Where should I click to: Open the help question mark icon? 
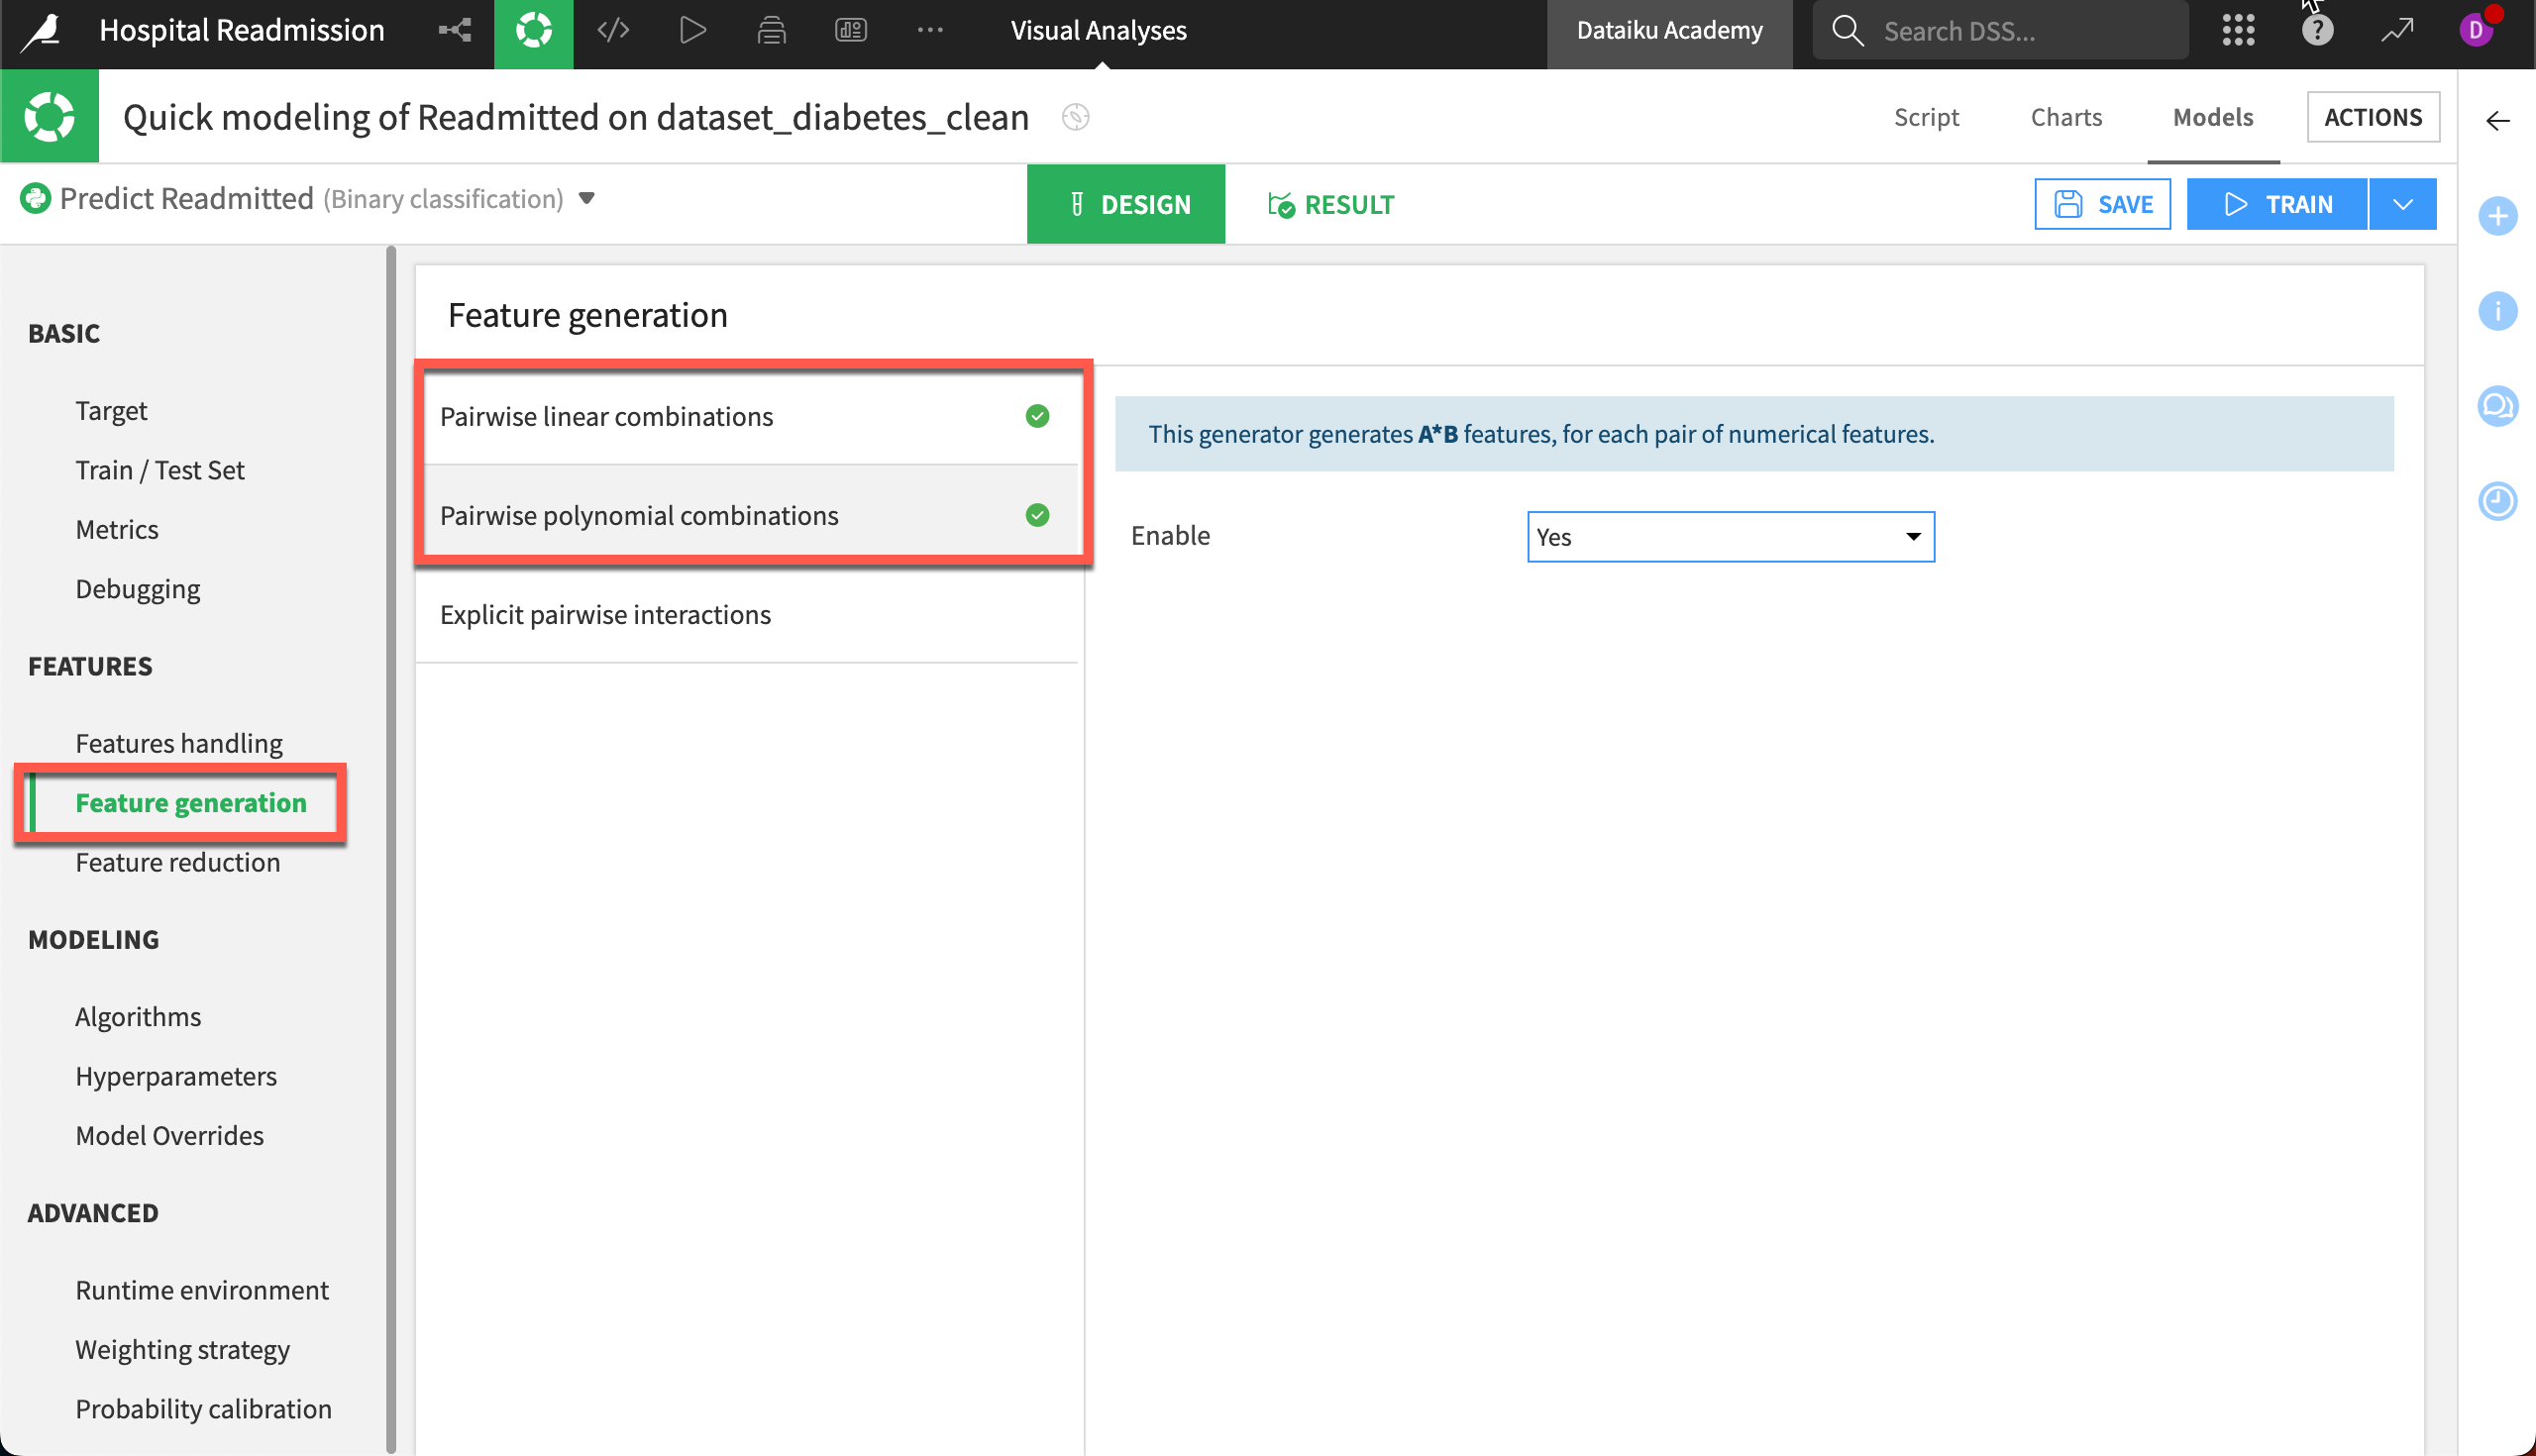(2316, 30)
